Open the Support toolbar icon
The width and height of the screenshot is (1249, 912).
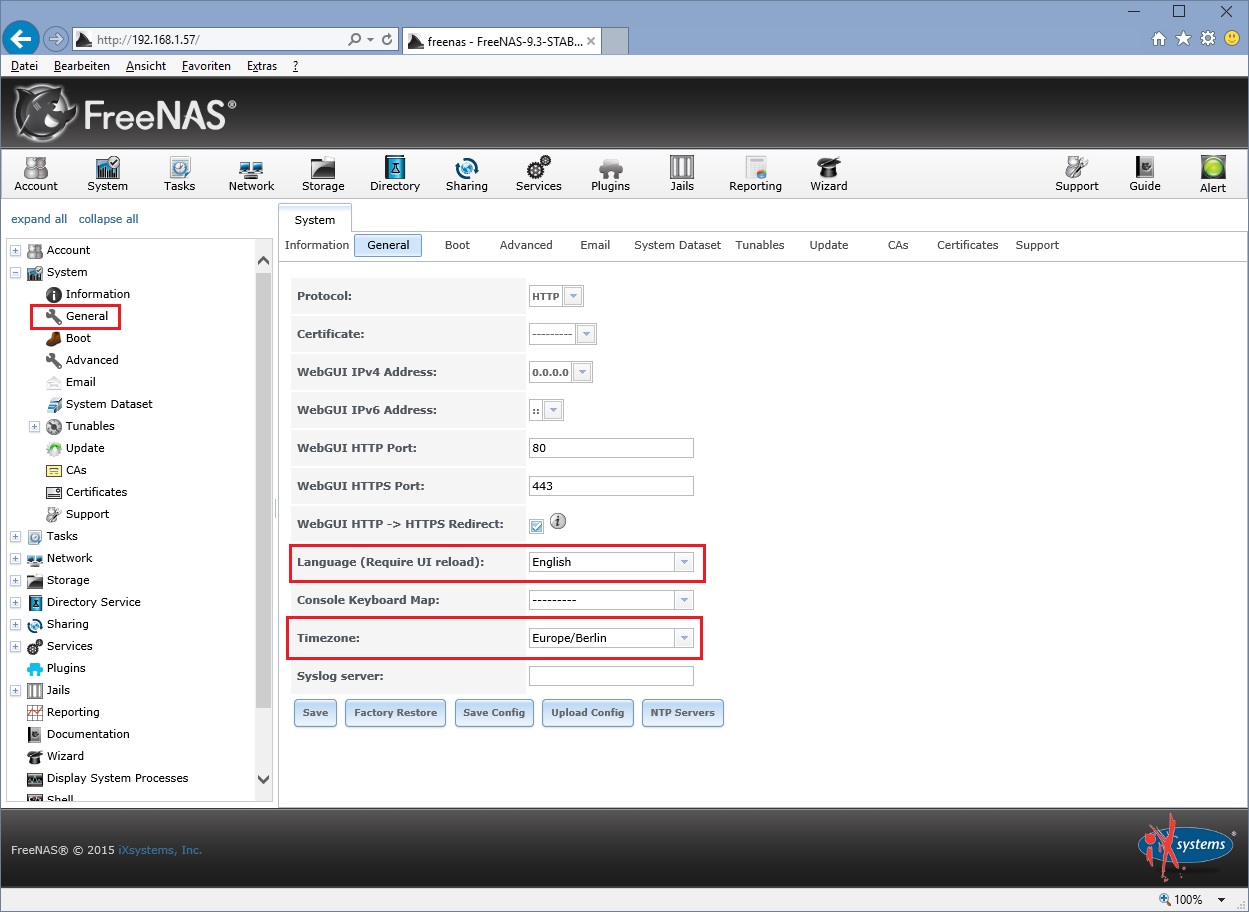pyautogui.click(x=1077, y=173)
